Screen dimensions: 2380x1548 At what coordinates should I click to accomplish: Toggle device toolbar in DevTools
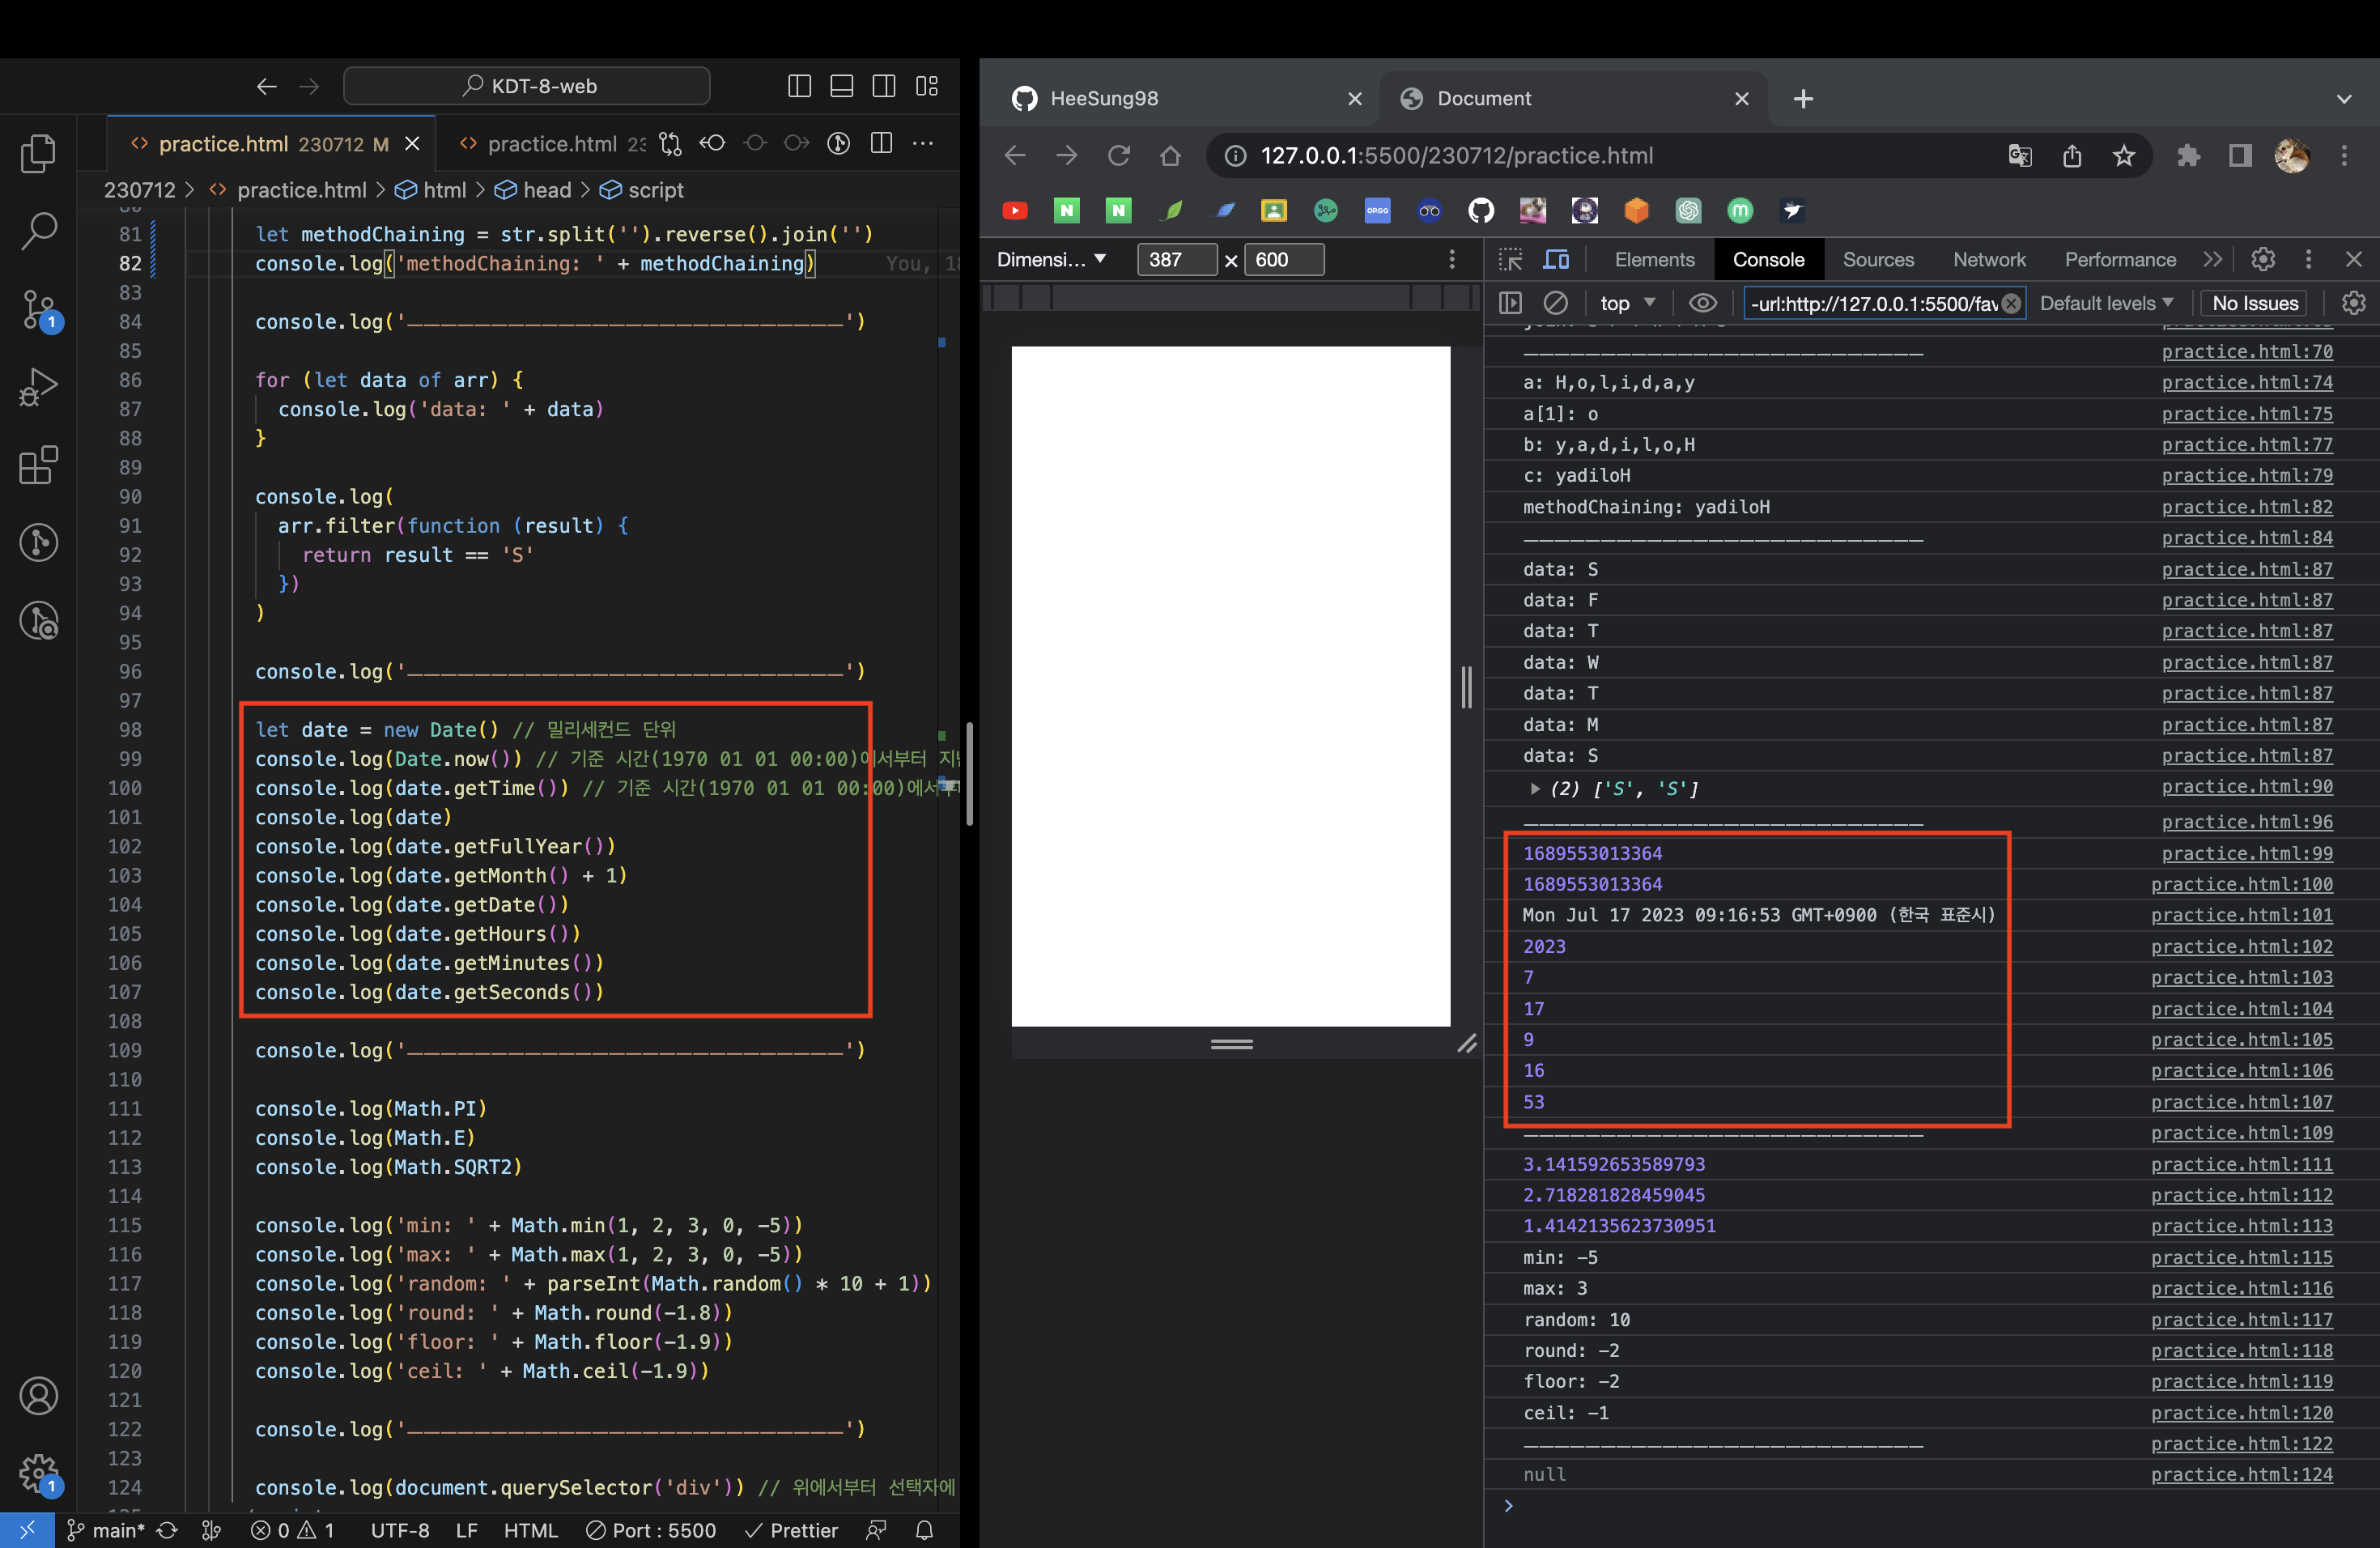tap(1556, 259)
